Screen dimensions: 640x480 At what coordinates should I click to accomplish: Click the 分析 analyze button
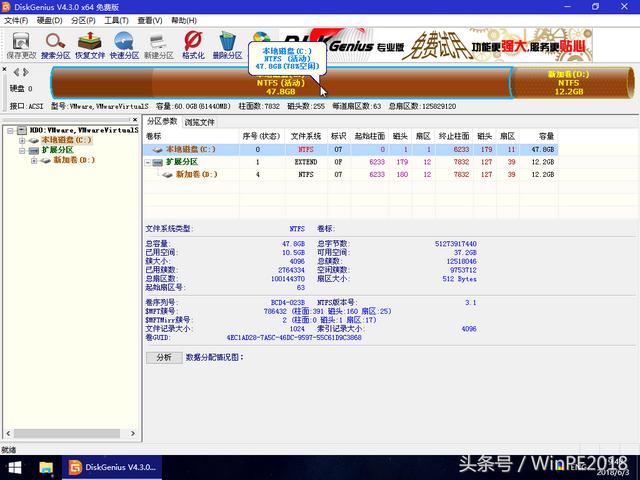coord(164,358)
